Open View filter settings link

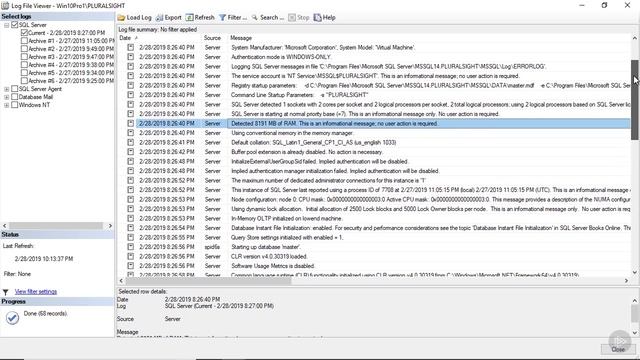[36, 291]
